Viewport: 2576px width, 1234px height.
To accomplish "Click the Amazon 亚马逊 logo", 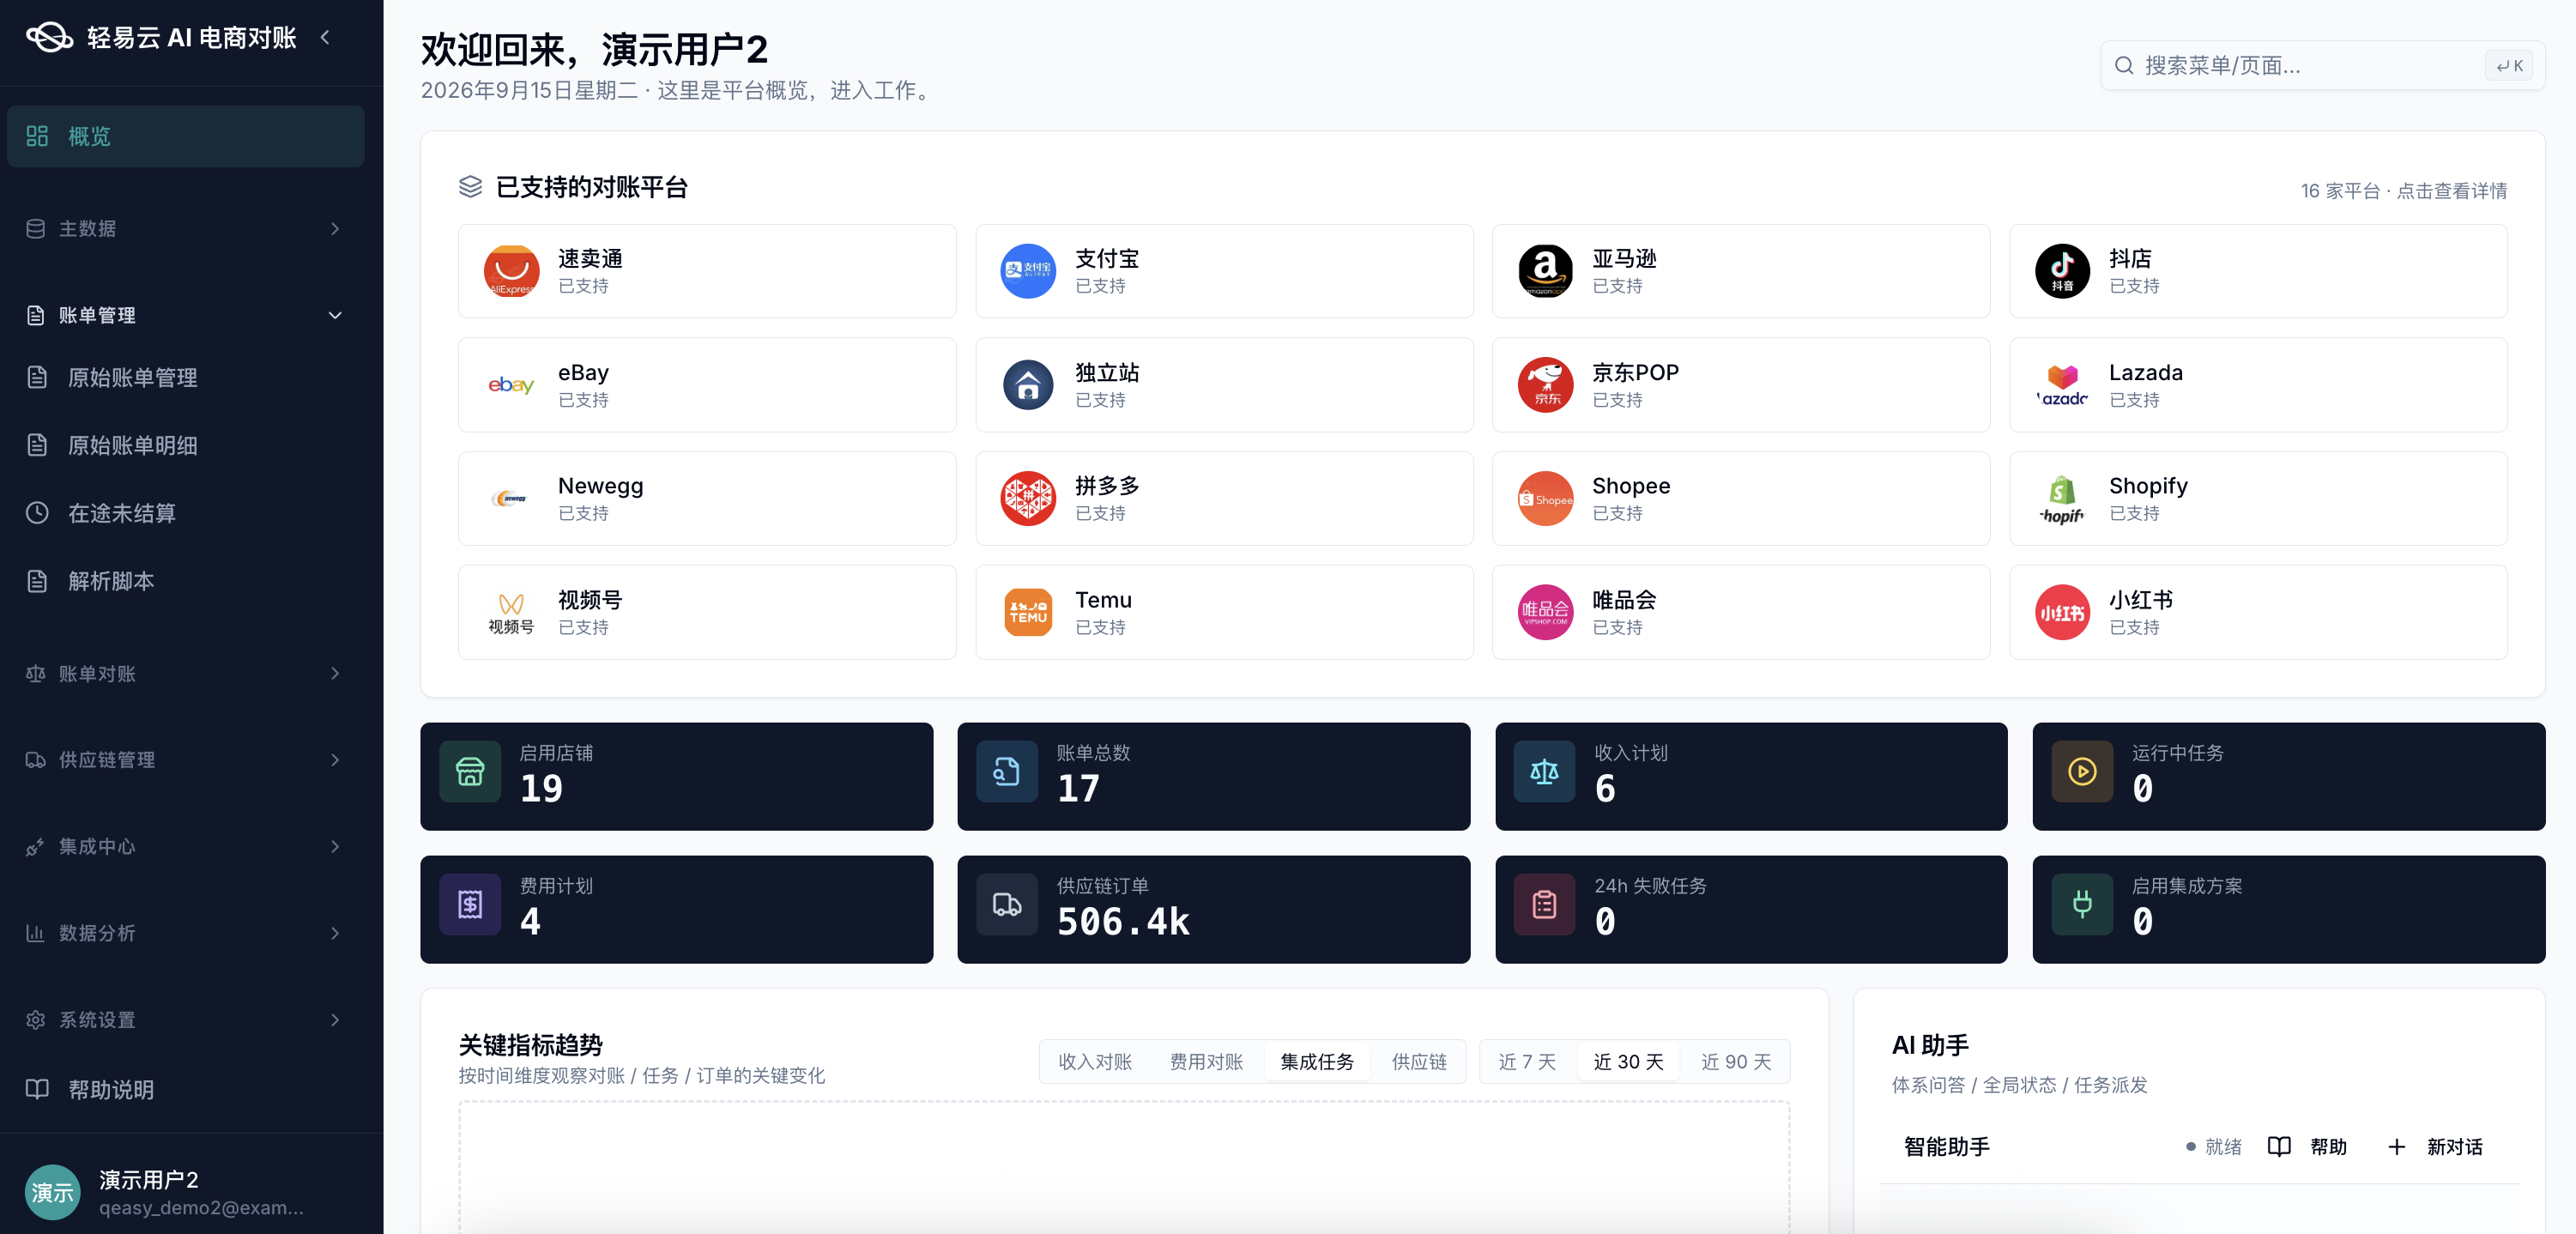I will coord(1545,271).
